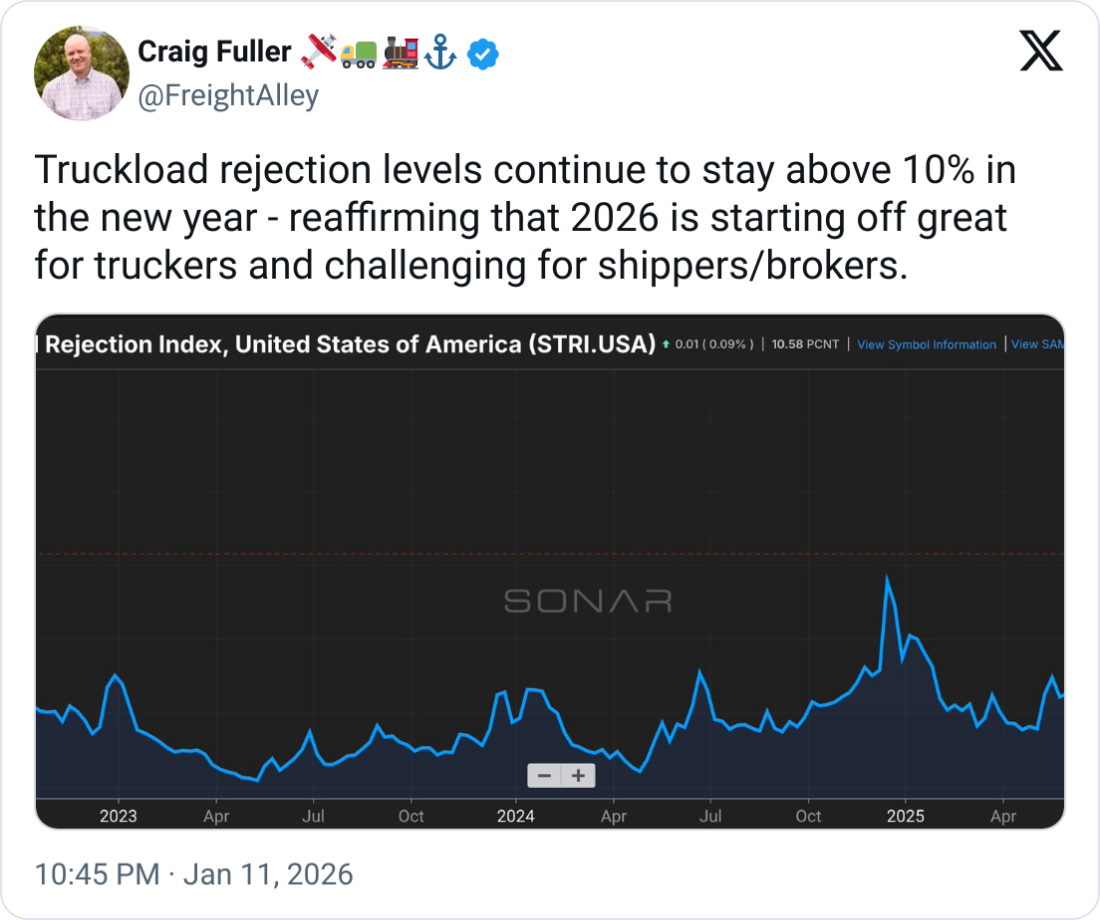The height and width of the screenshot is (920, 1100).
Task: Click the STRI.USA chart title
Action: [350, 344]
